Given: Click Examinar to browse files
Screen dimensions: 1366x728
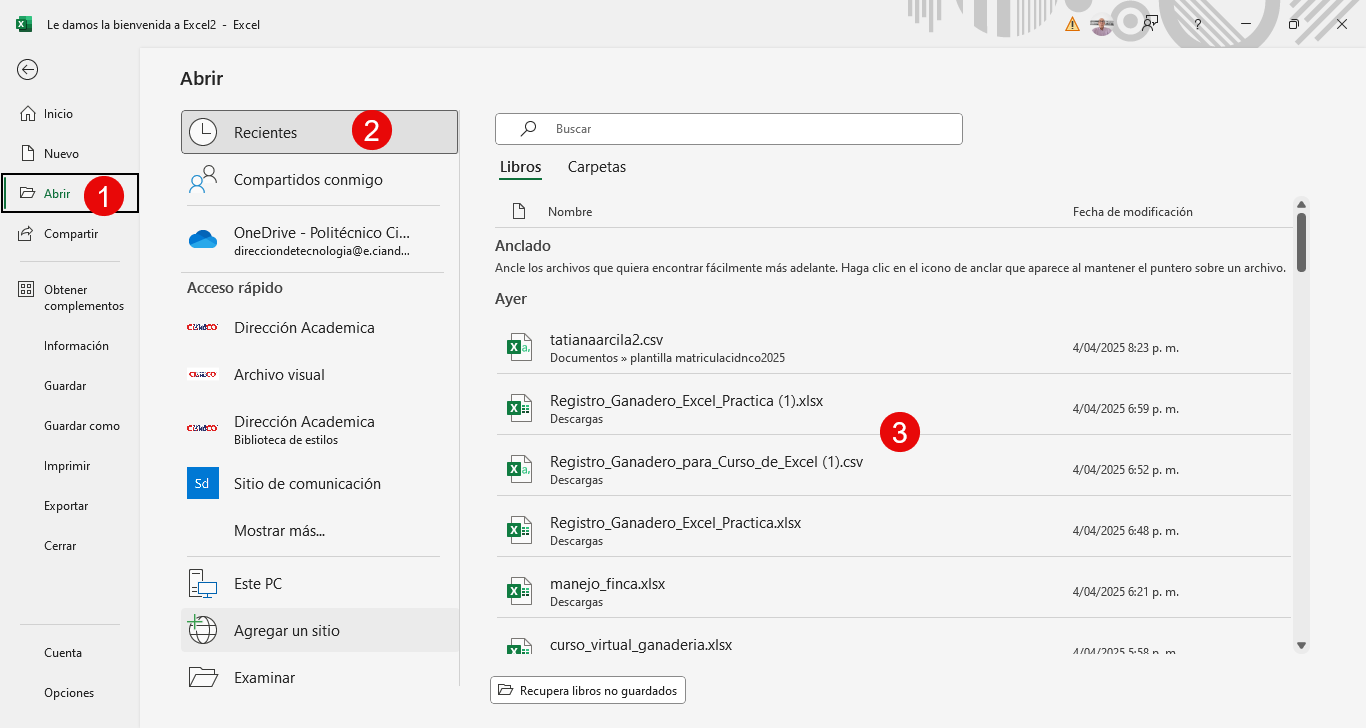Looking at the screenshot, I should (x=319, y=678).
